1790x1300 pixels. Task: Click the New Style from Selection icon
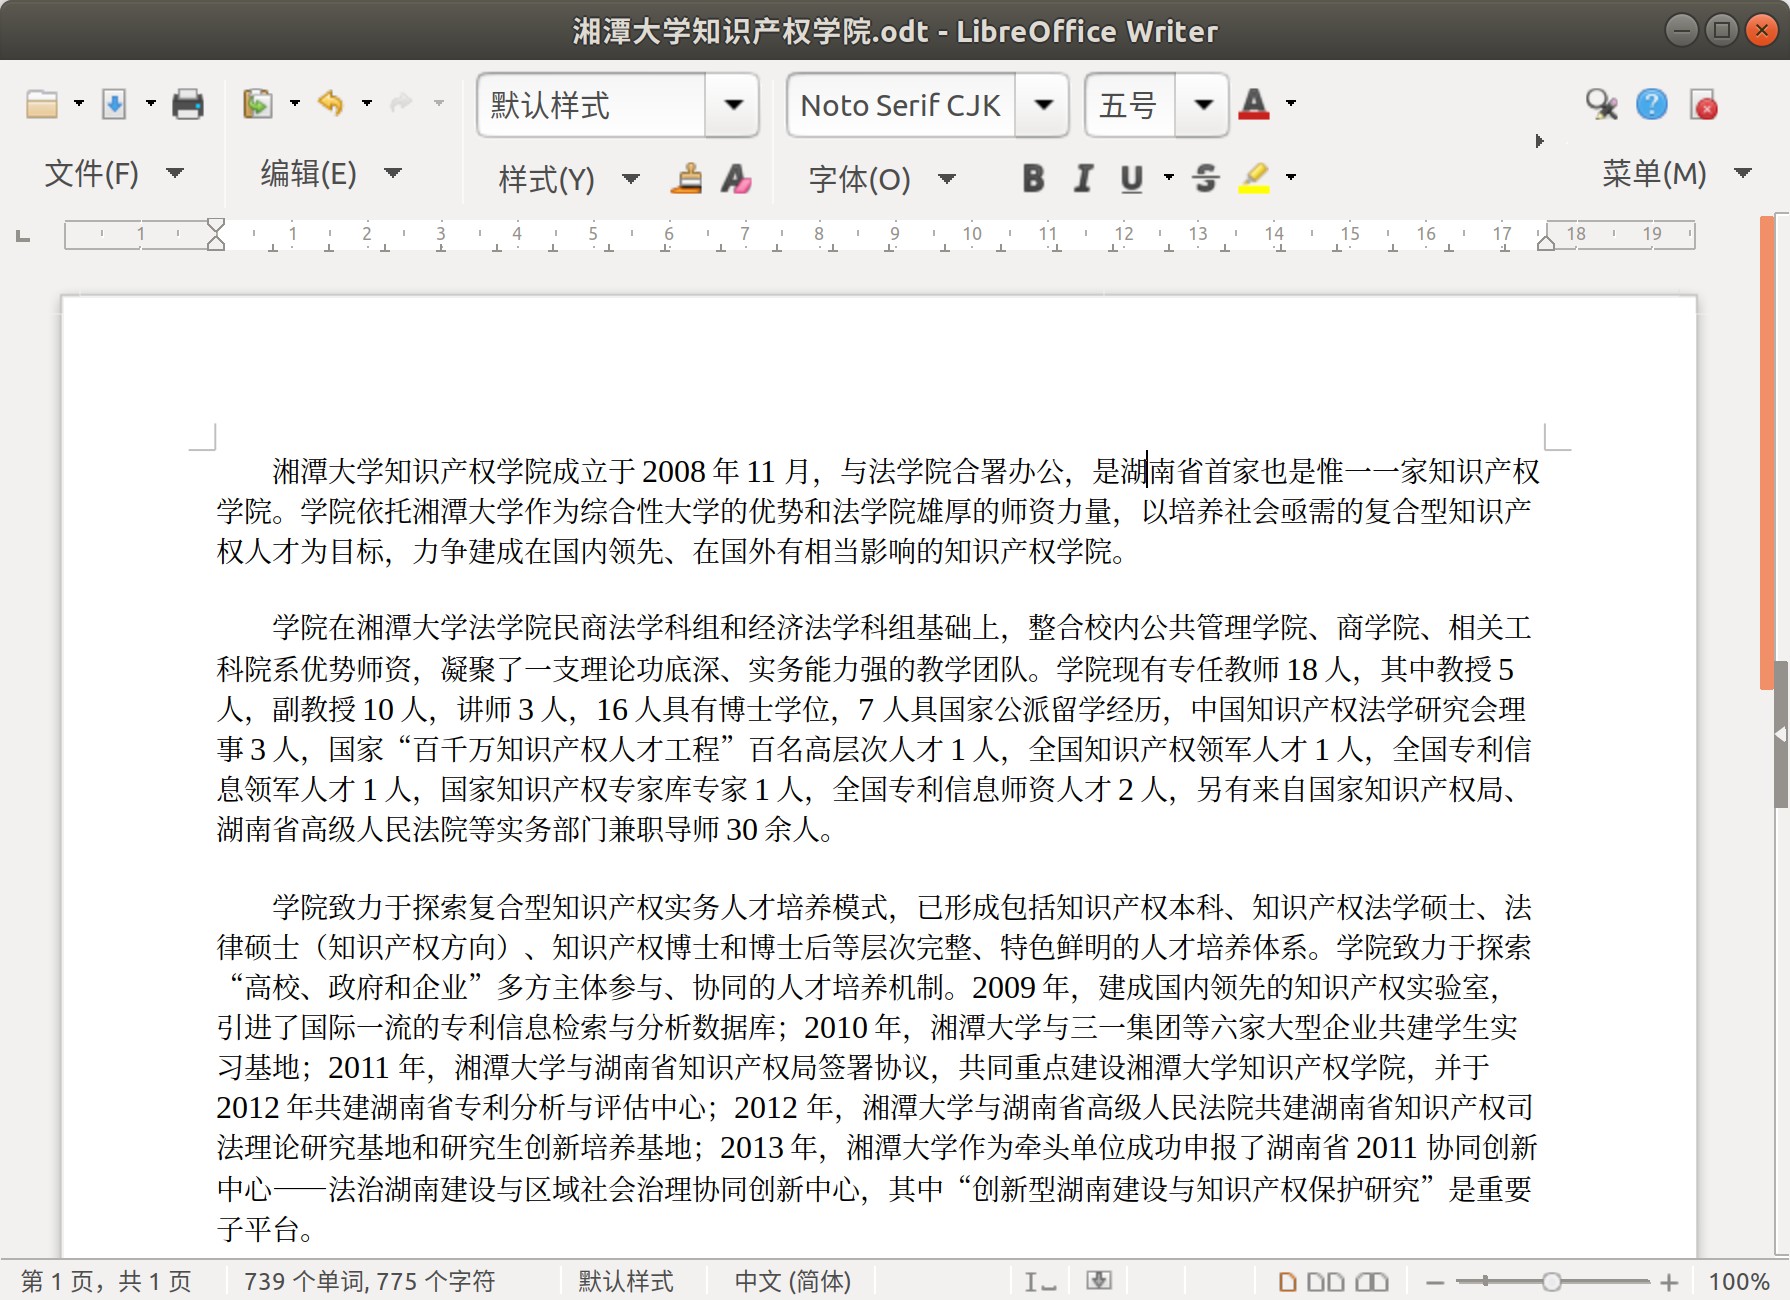[x=736, y=179]
